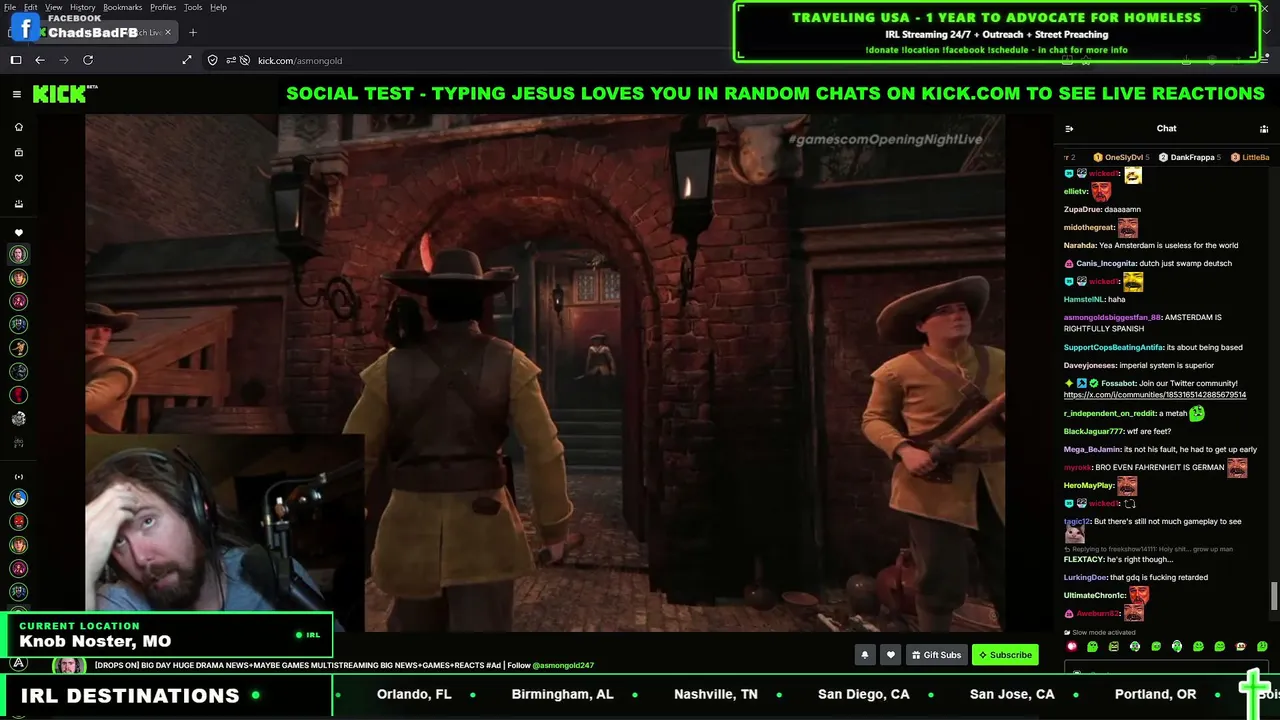Click username LurkingDoe in chat

click(1085, 577)
